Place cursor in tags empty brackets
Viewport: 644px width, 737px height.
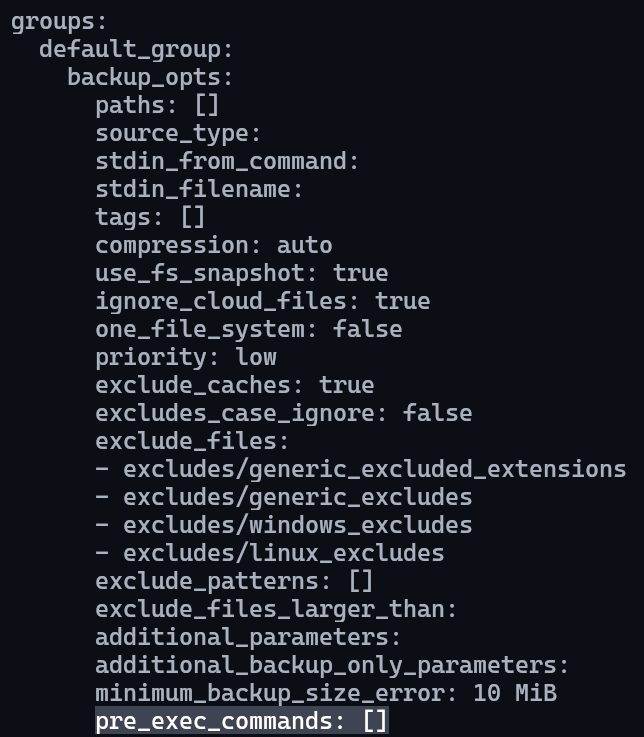tap(193, 218)
